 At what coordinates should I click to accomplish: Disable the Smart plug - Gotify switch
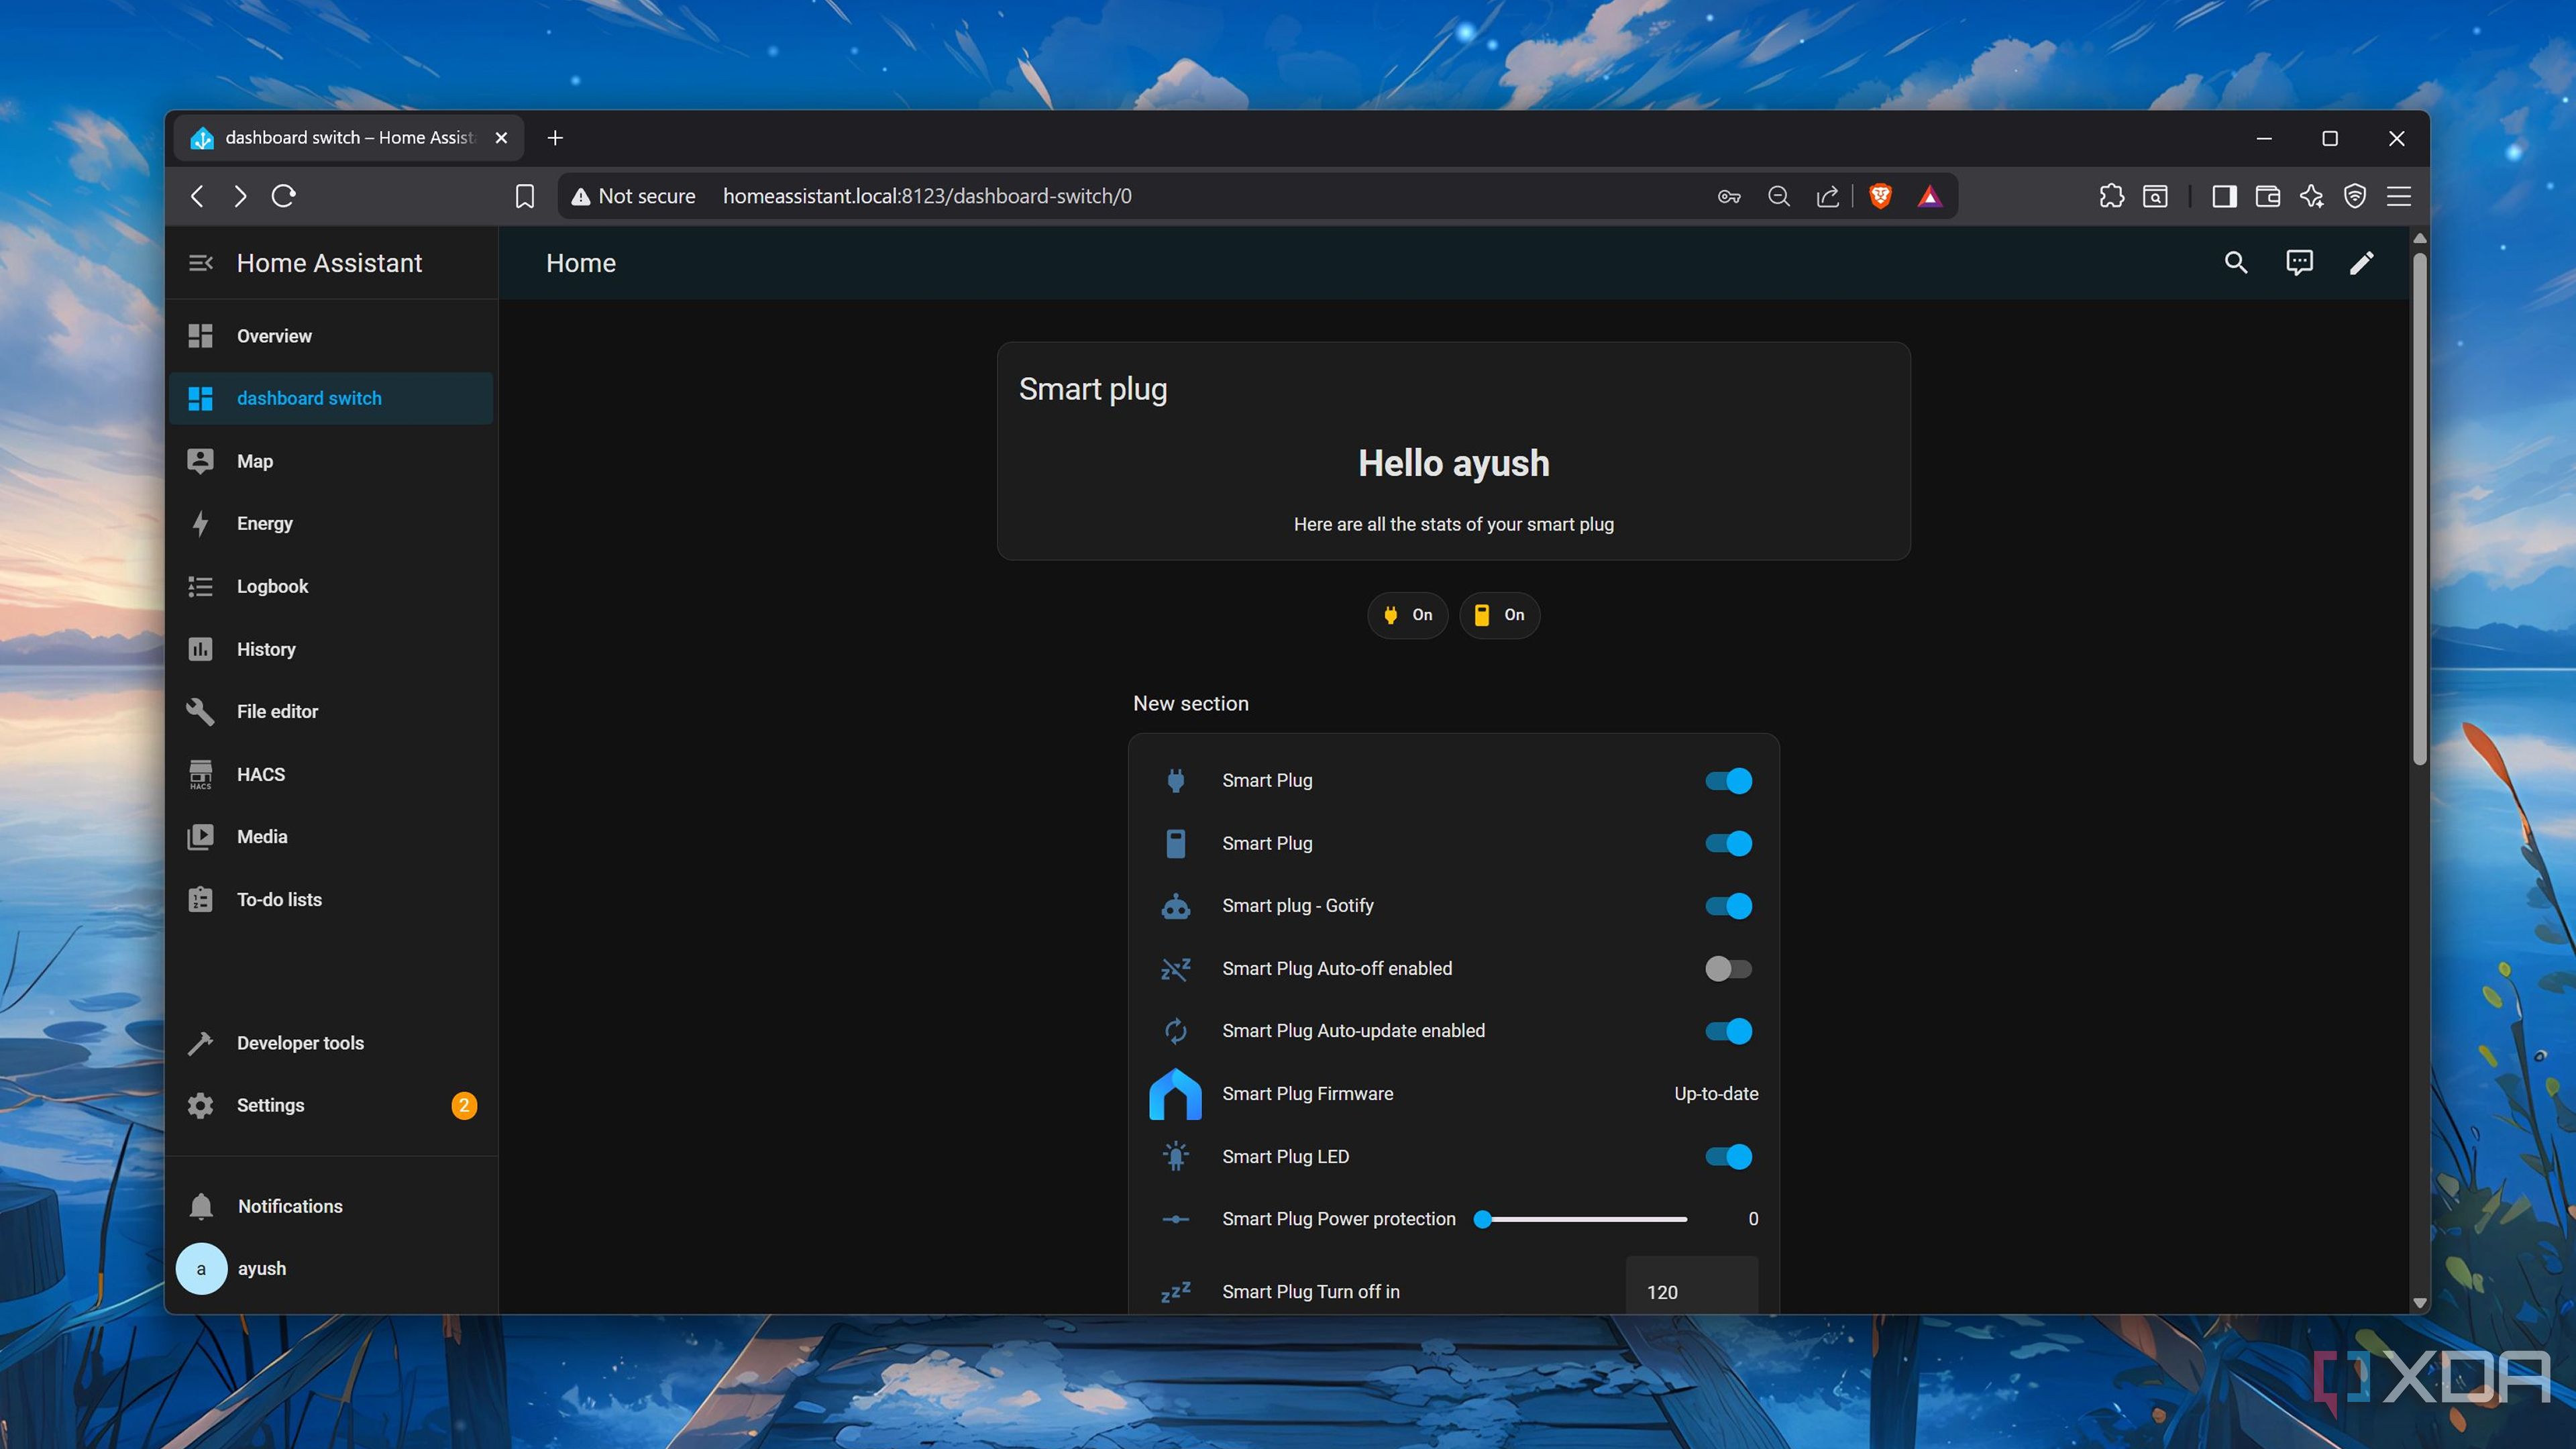1729,906
